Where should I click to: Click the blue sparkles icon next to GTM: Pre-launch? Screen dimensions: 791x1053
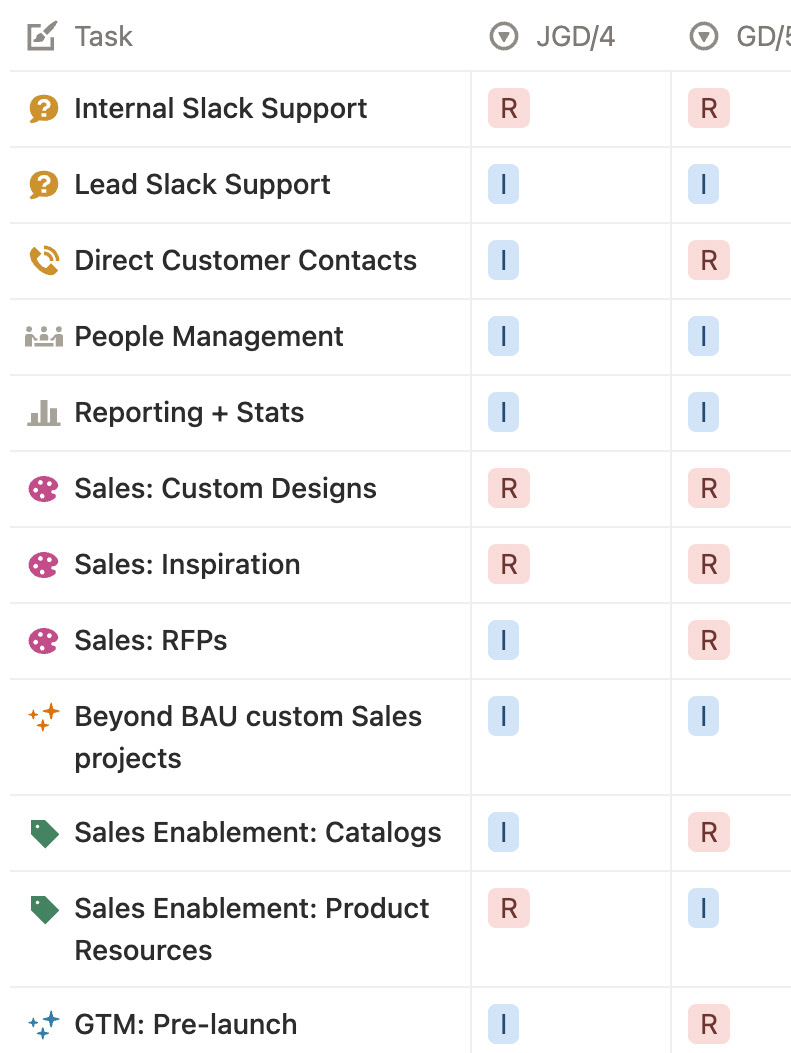pyautogui.click(x=44, y=1025)
